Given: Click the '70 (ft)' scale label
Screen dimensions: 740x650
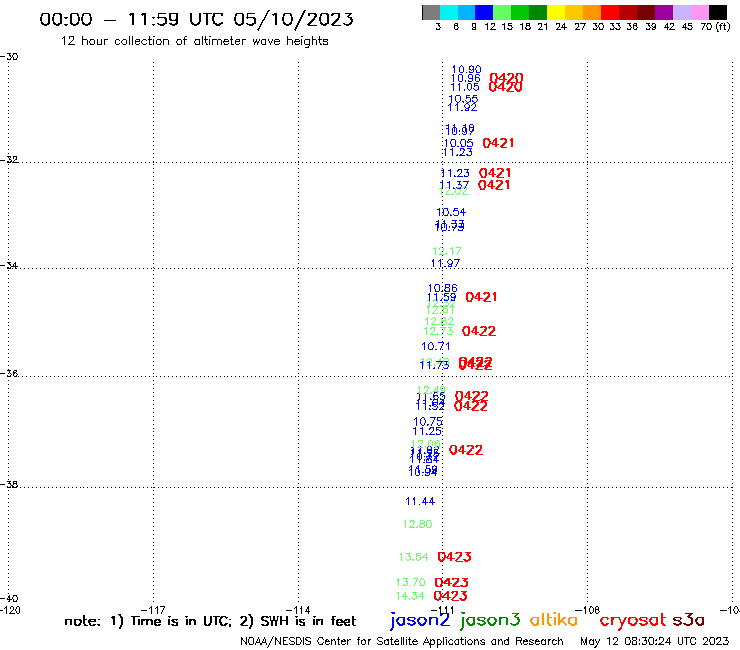Looking at the screenshot, I should coord(715,27).
